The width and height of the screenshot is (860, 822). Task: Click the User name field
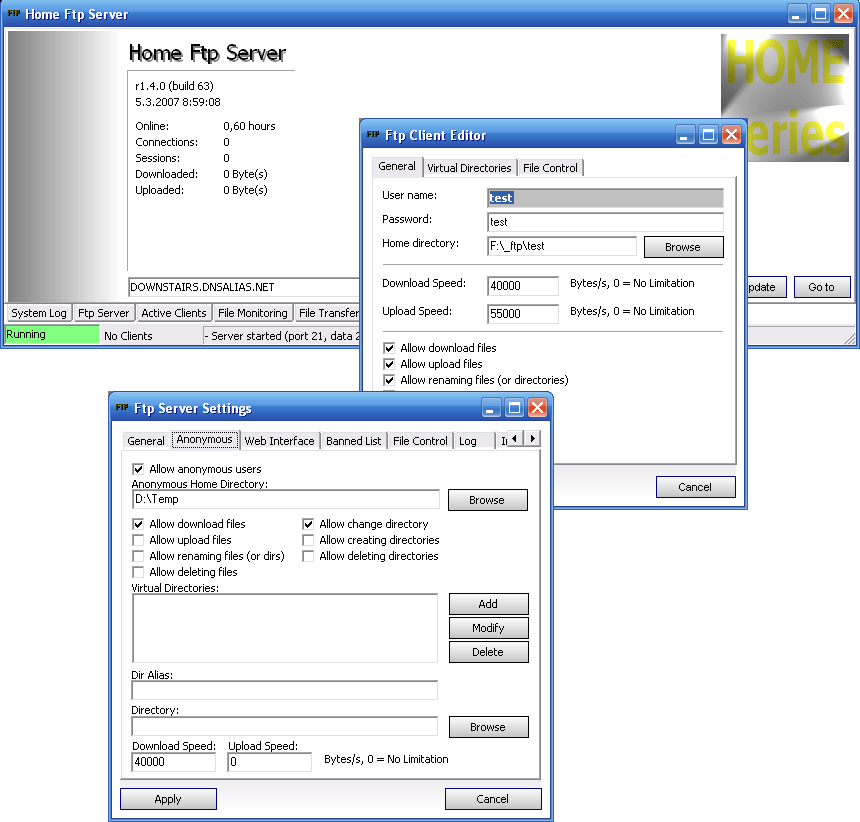605,197
